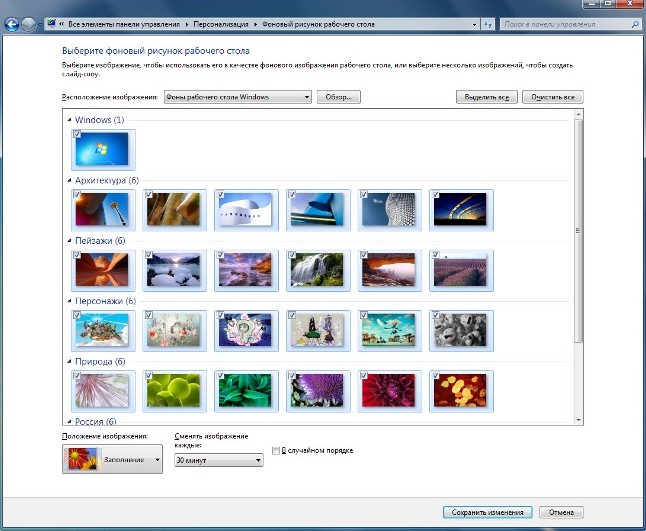Click 'Выделить все' button

click(487, 97)
